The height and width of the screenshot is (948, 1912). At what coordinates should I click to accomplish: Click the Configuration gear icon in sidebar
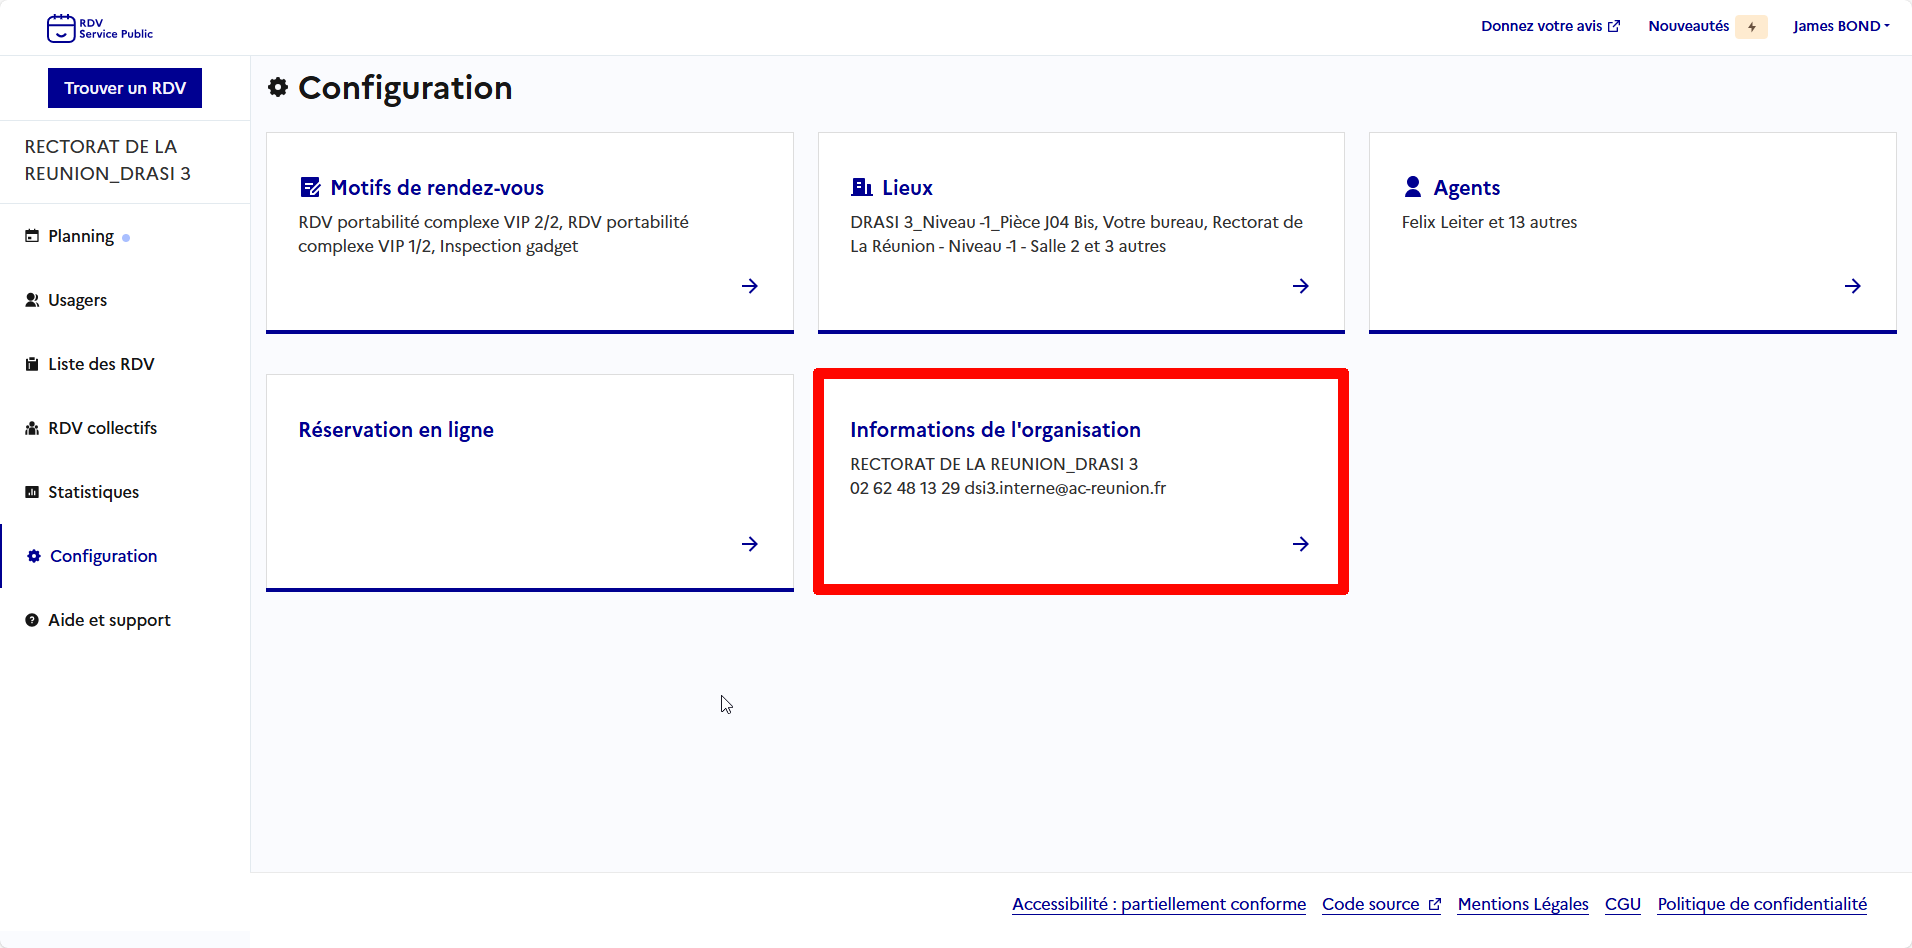pyautogui.click(x=34, y=556)
